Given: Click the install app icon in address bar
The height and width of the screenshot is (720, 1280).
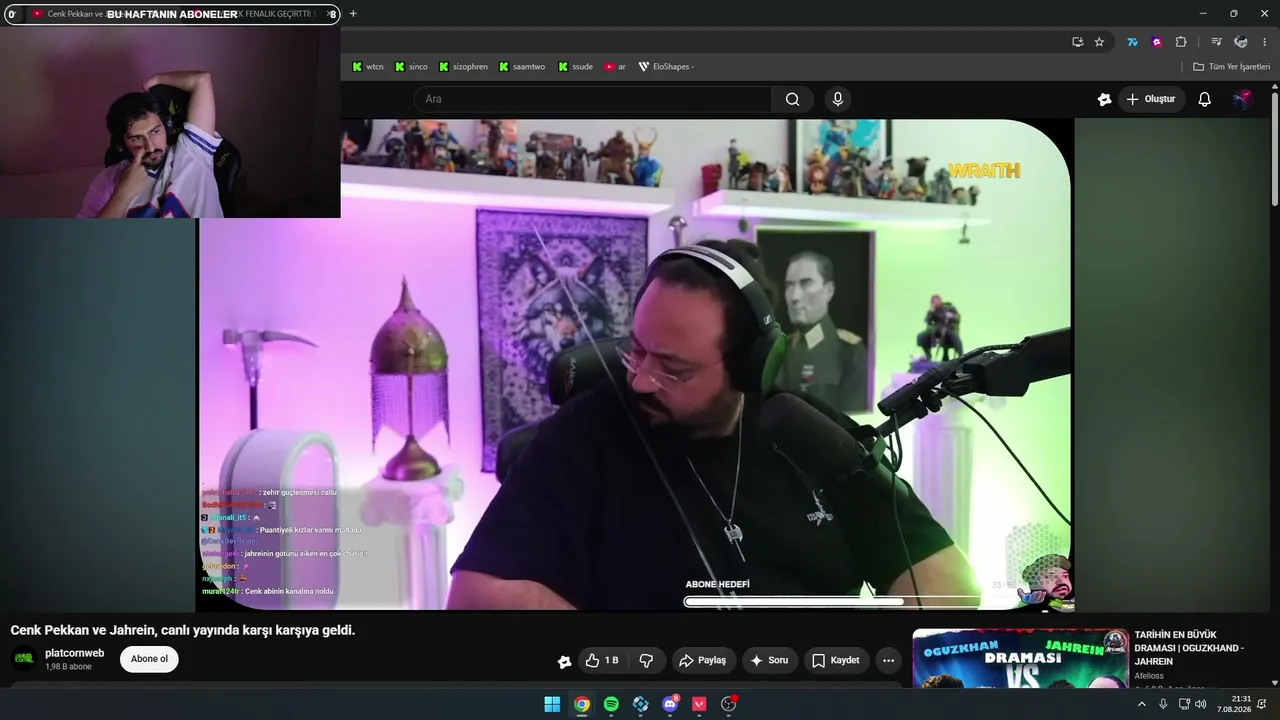Looking at the screenshot, I should click(1077, 42).
